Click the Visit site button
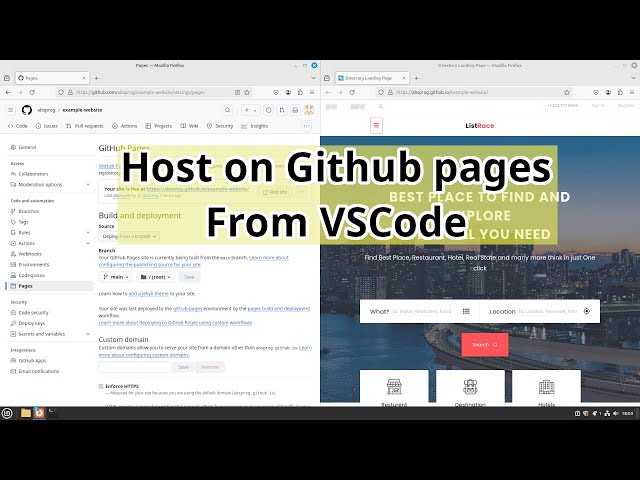640x480 pixels. click(x=276, y=192)
